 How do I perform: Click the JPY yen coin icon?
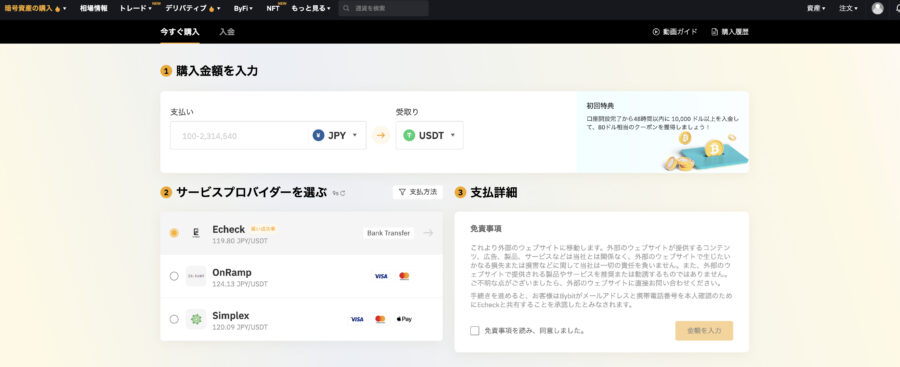[x=318, y=136]
